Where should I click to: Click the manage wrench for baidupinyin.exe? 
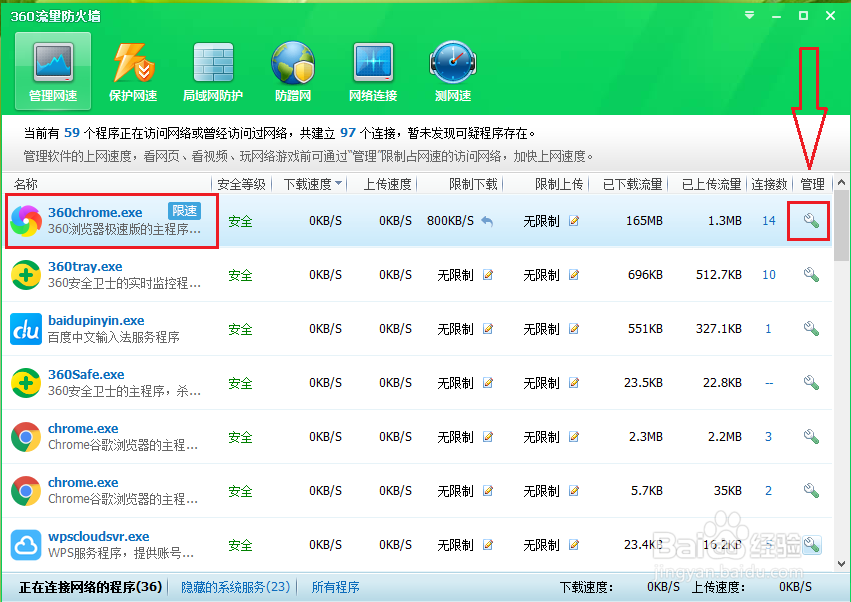point(811,328)
